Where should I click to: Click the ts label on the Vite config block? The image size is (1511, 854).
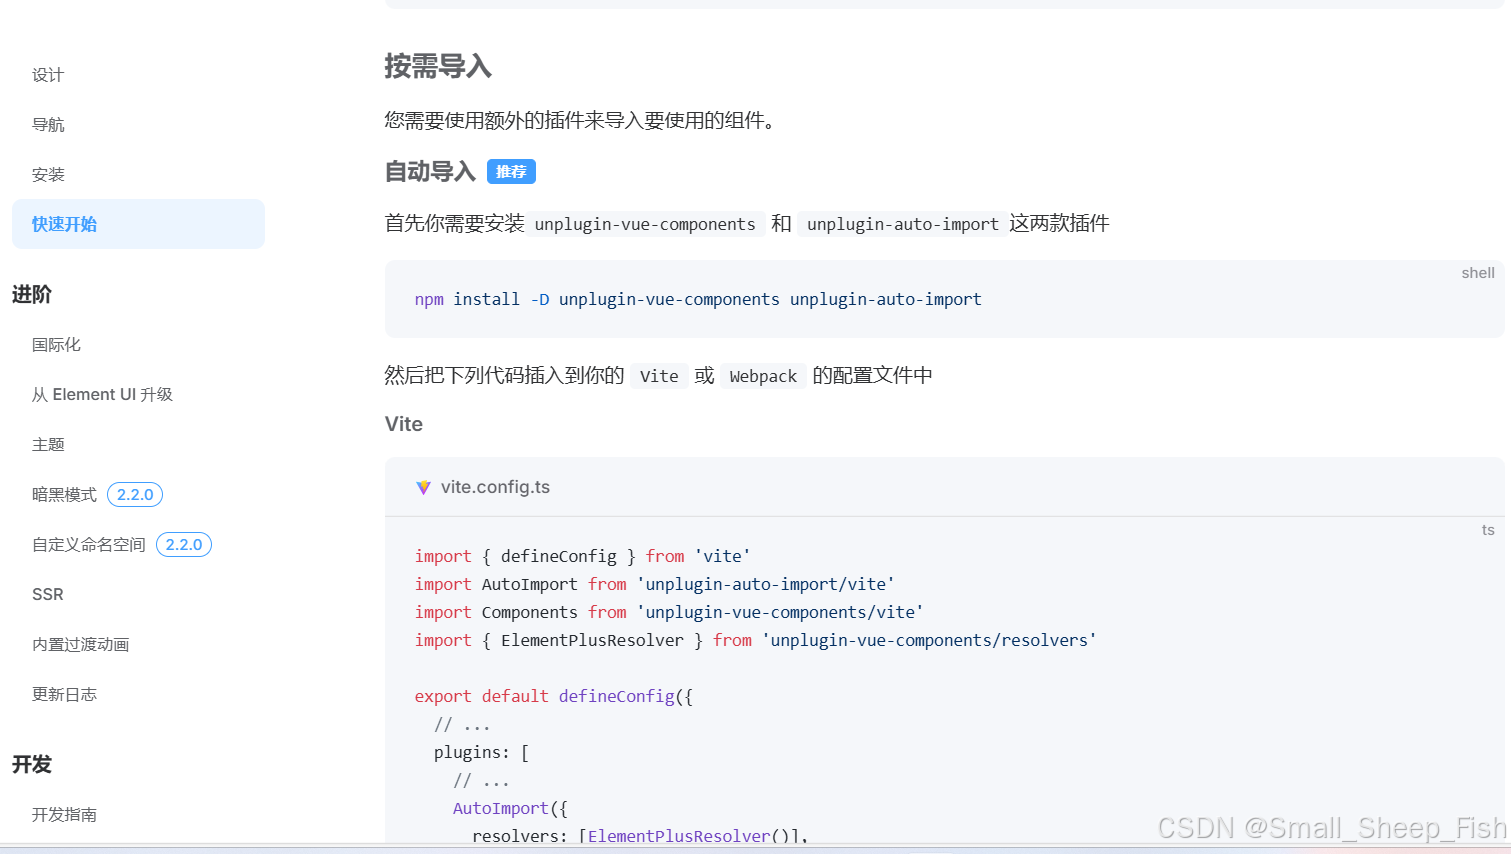[1488, 529]
